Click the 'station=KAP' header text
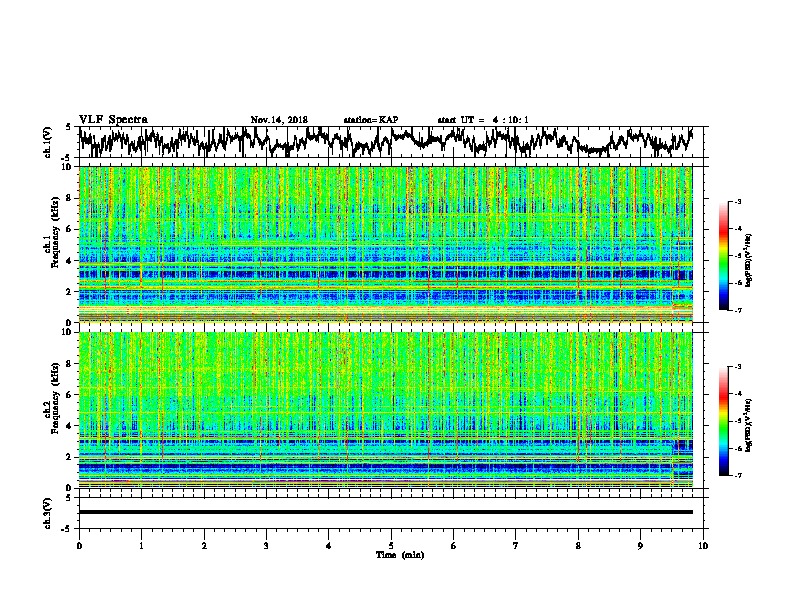The width and height of the screenshot is (792, 612). (x=371, y=120)
